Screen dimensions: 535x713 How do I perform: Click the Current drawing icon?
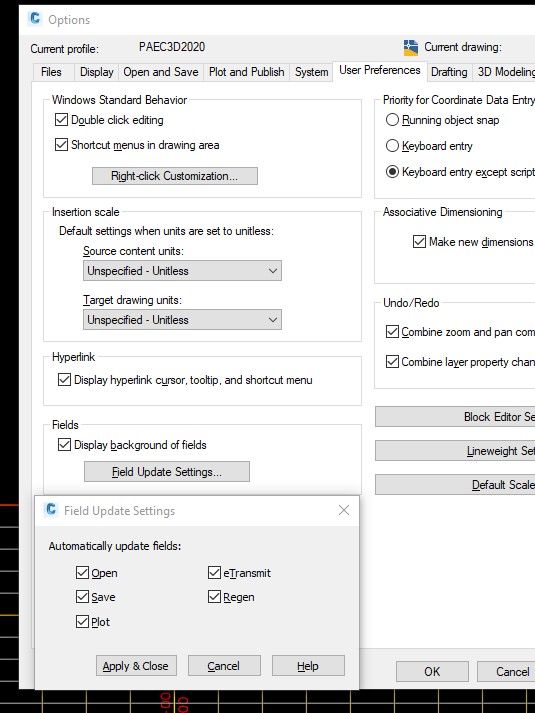pyautogui.click(x=411, y=47)
